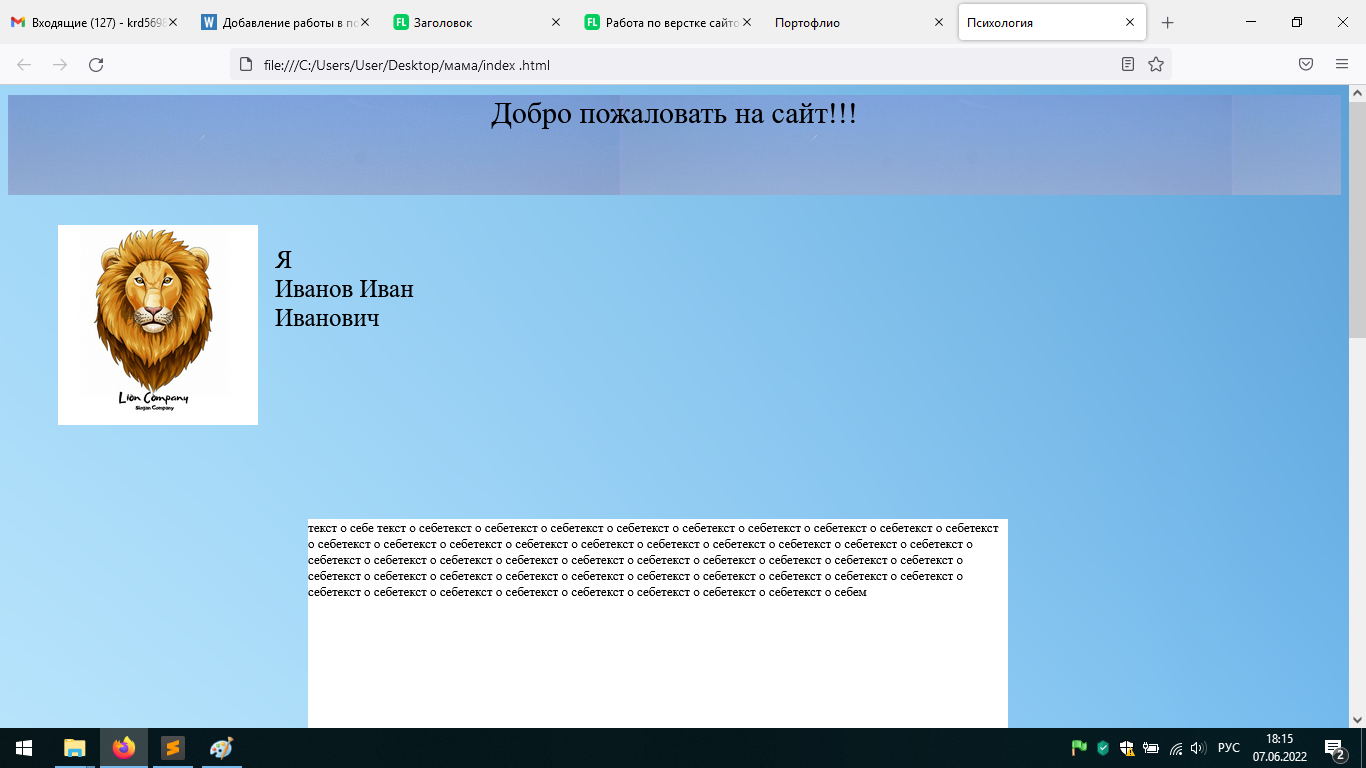Click the Windows Security tray icon
The width and height of the screenshot is (1366, 768).
coord(1127,748)
